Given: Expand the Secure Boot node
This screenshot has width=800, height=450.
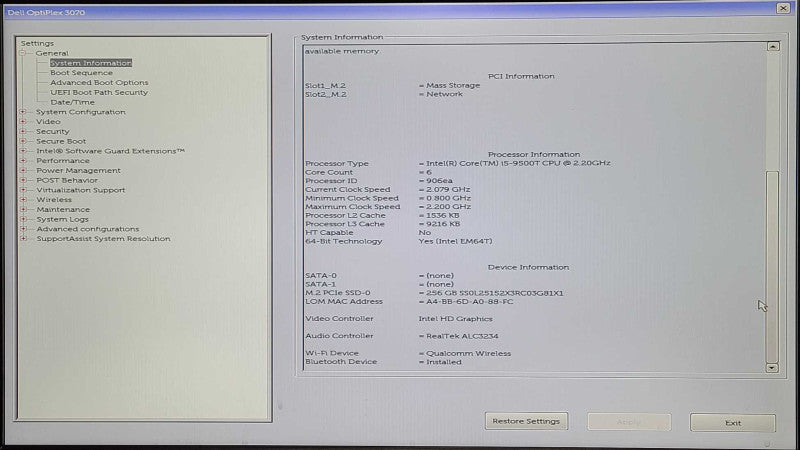Looking at the screenshot, I should (23, 141).
